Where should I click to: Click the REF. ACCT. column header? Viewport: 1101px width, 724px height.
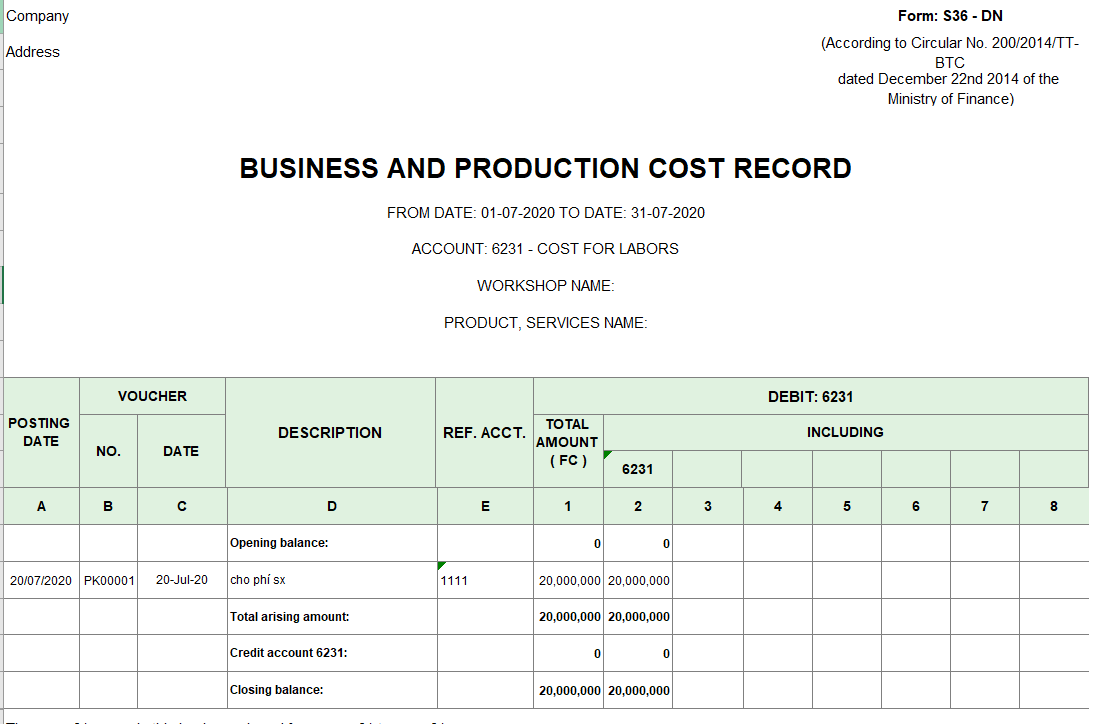coord(484,432)
